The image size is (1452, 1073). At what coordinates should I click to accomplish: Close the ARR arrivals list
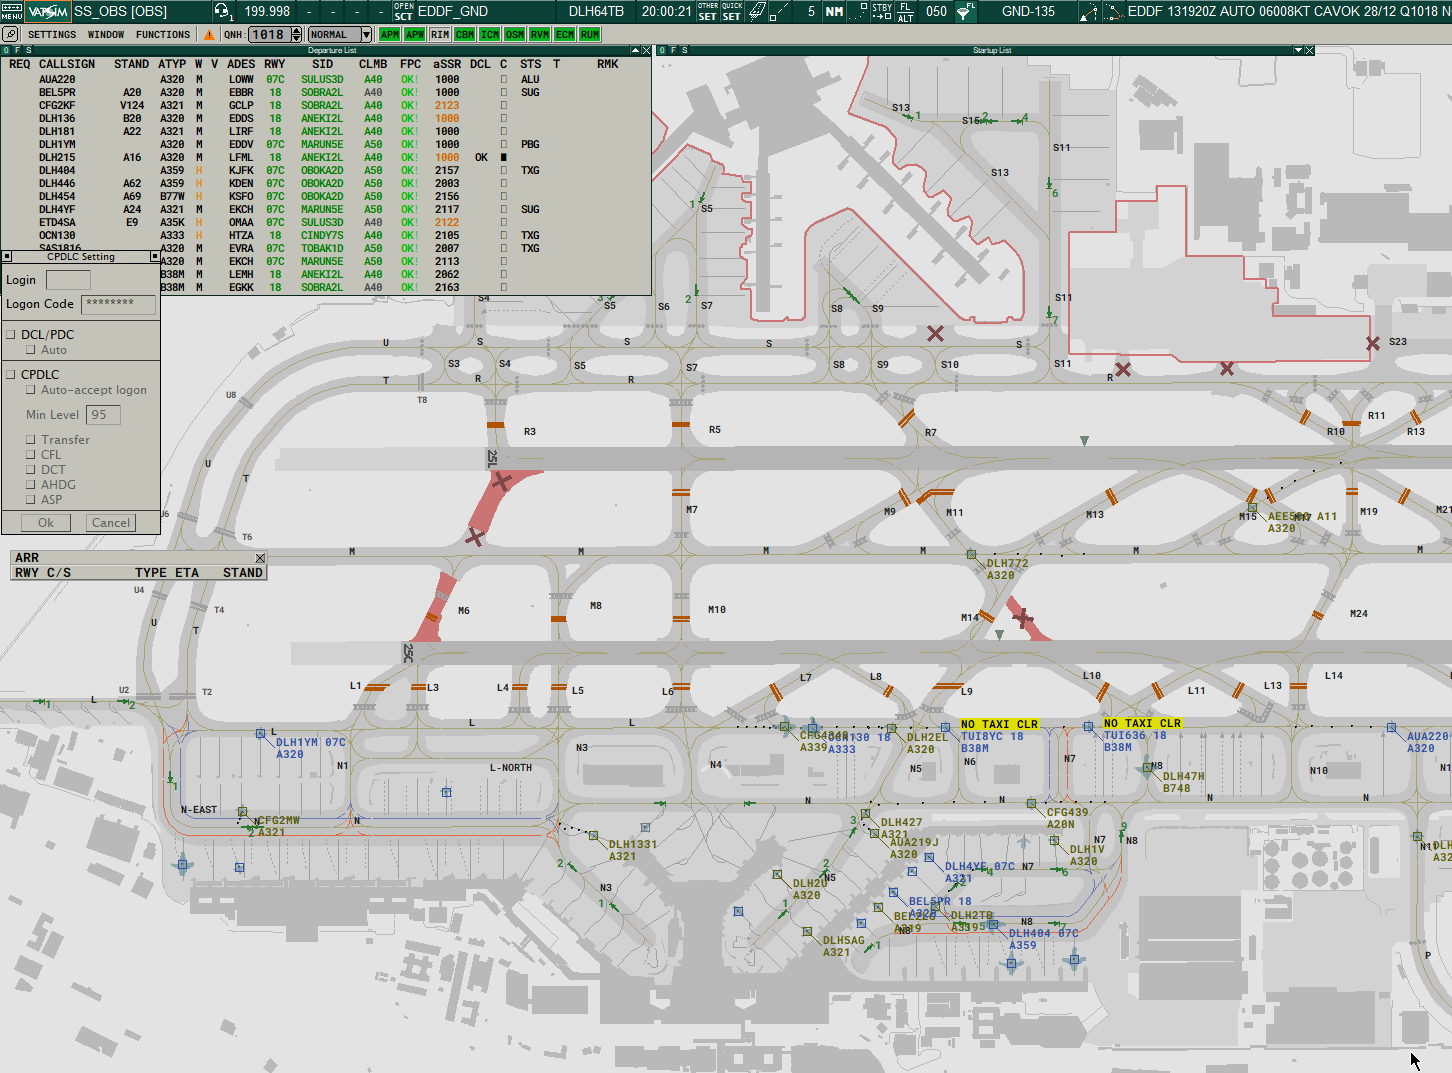click(x=260, y=558)
